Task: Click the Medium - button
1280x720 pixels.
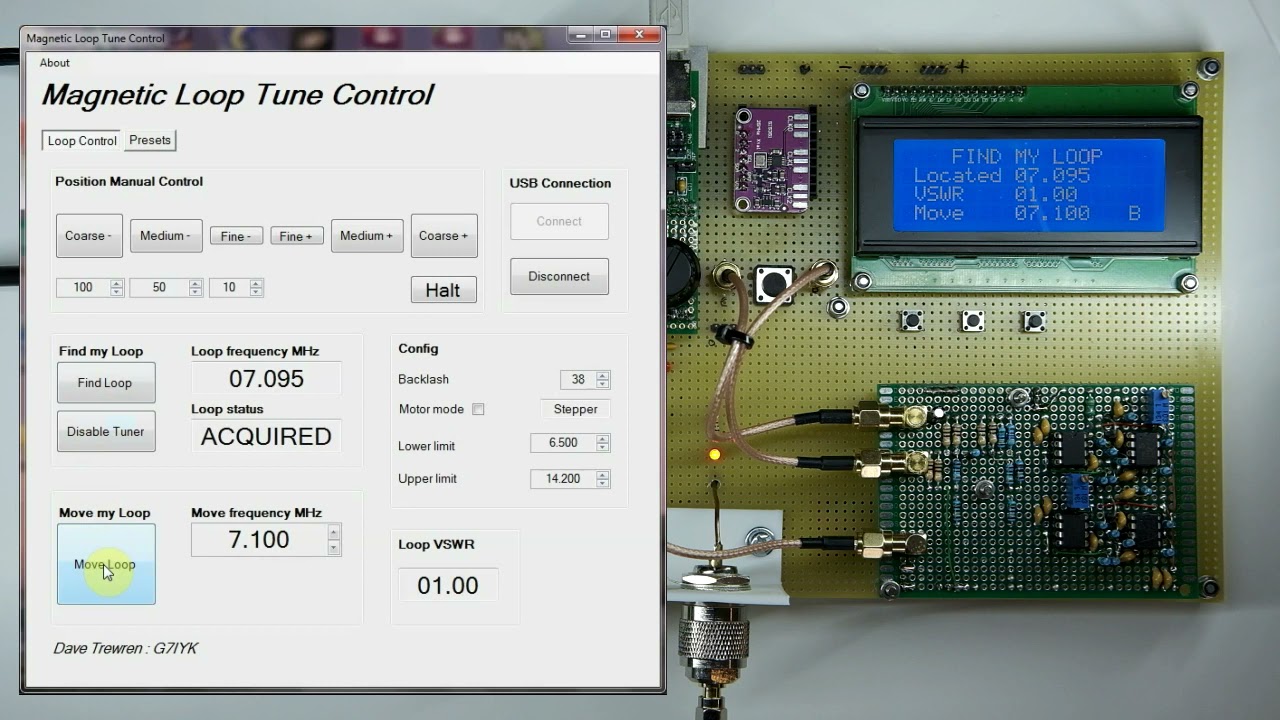Action: click(166, 236)
